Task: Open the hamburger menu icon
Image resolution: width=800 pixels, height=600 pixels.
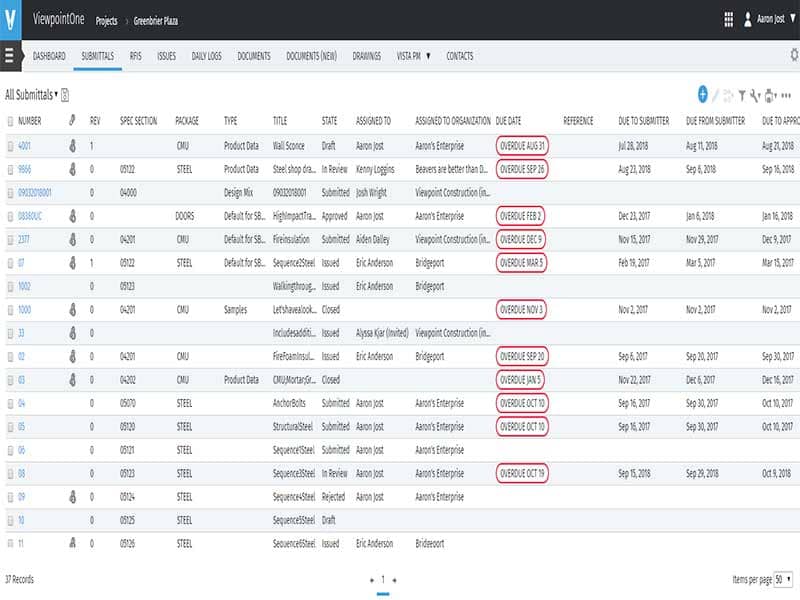Action: (10, 56)
